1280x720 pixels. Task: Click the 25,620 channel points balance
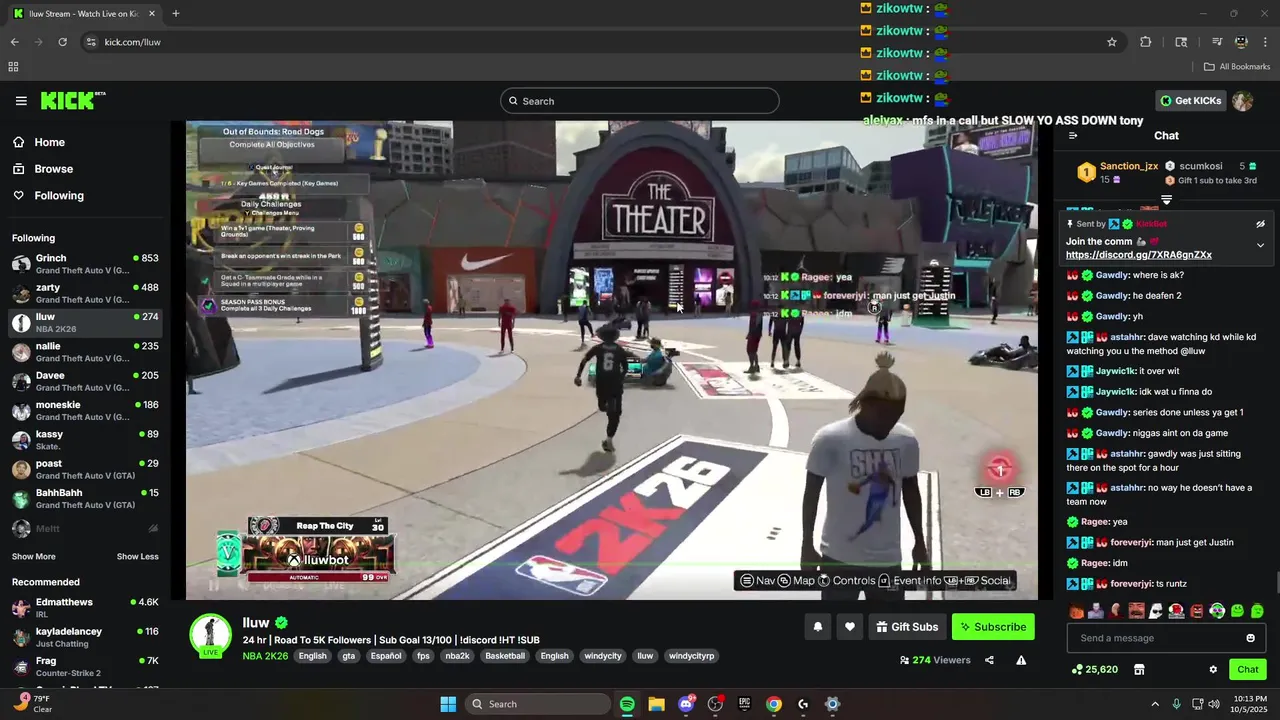[1095, 669]
